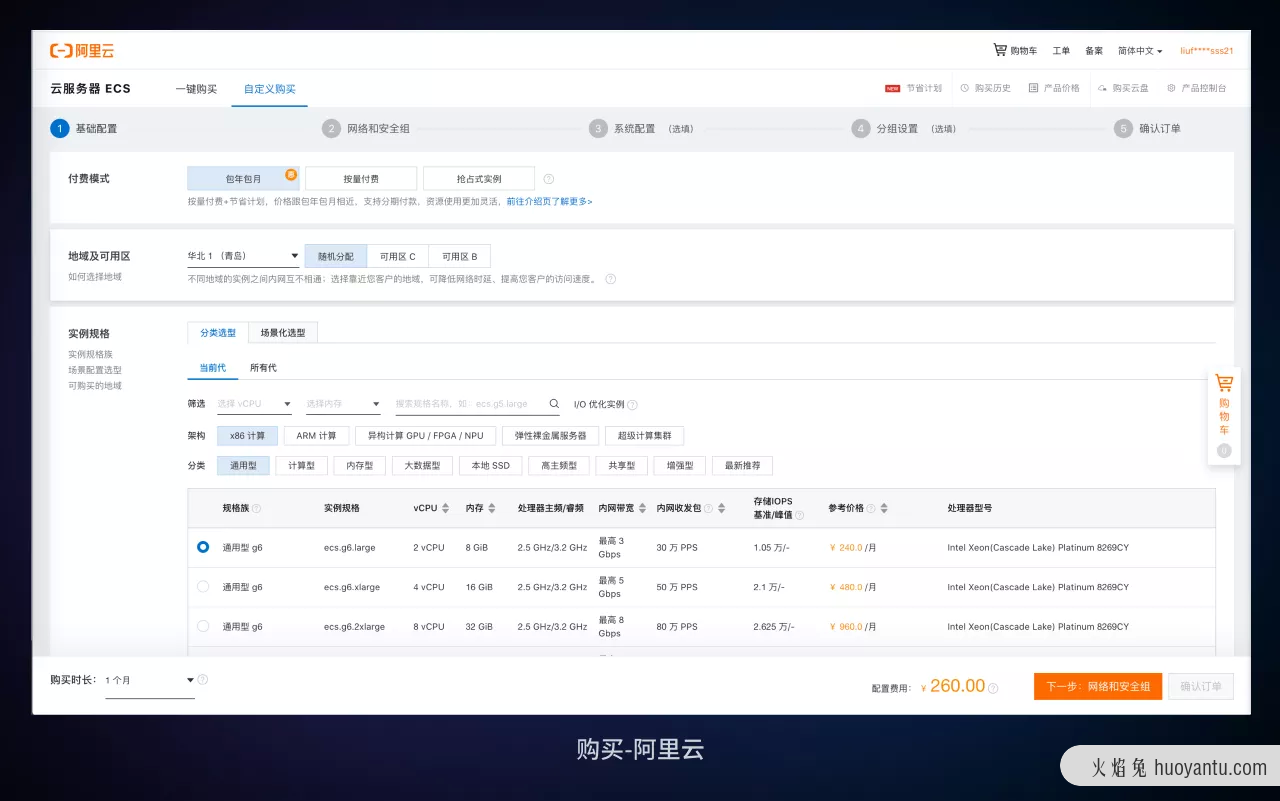Open 产品价格 product pricing
Screen dimensions: 1280x801
1054,88
